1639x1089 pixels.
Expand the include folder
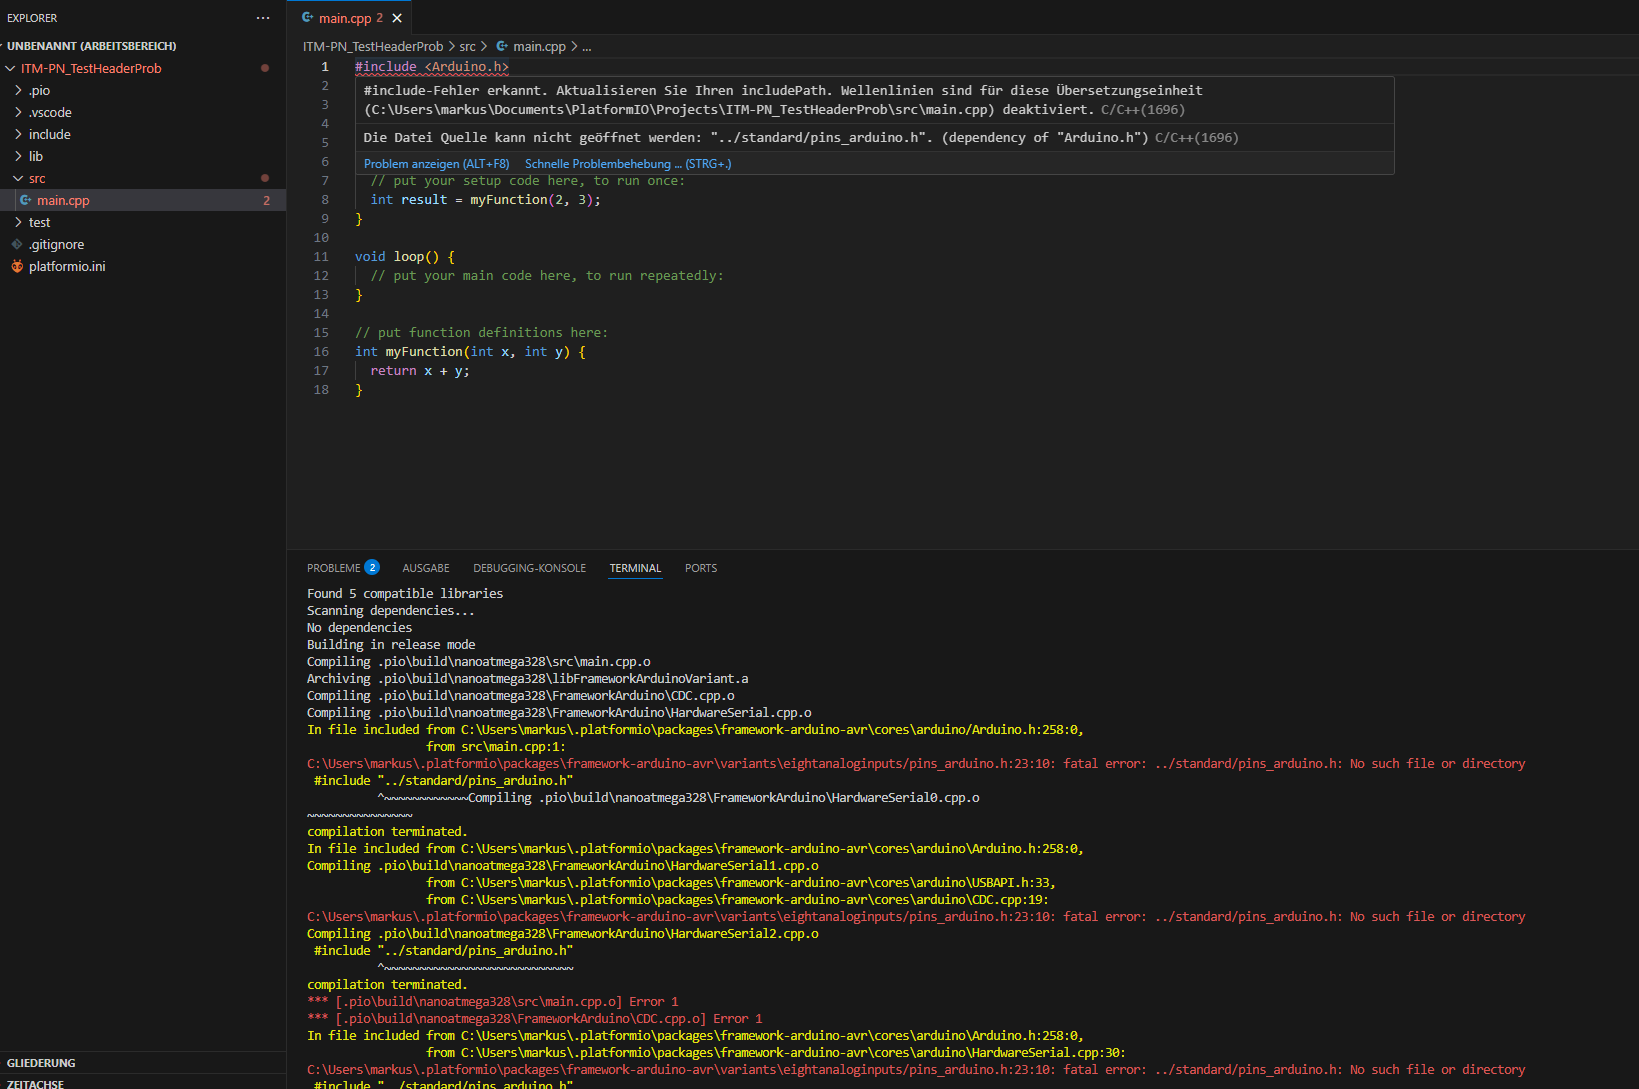tap(18, 135)
